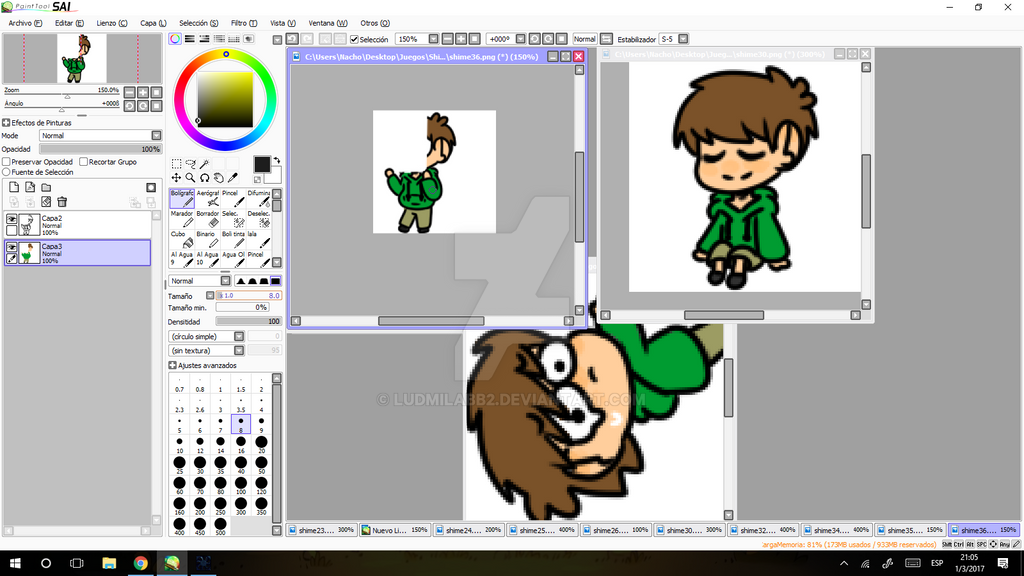Select the Binario binary pen tool

208,239
